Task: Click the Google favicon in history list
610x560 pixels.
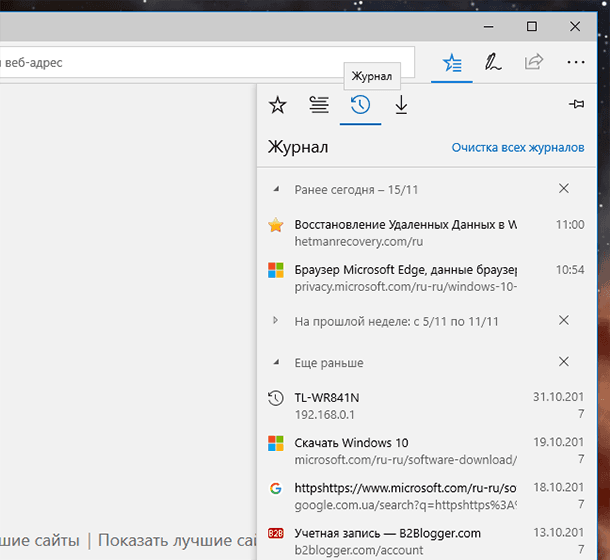Action: [x=275, y=488]
